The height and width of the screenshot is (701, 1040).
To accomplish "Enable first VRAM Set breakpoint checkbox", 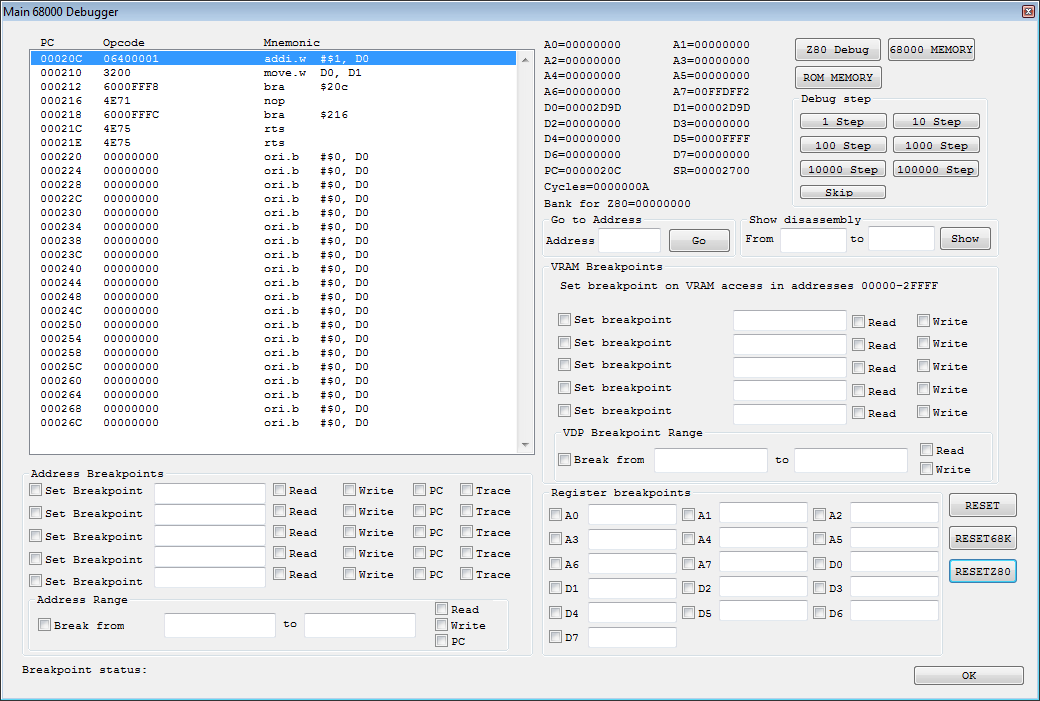I will coord(564,320).
